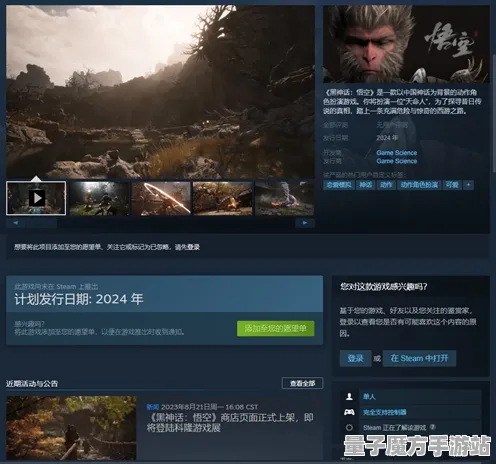Select the second screenshot thumbnail
The height and width of the screenshot is (464, 496).
click(99, 198)
